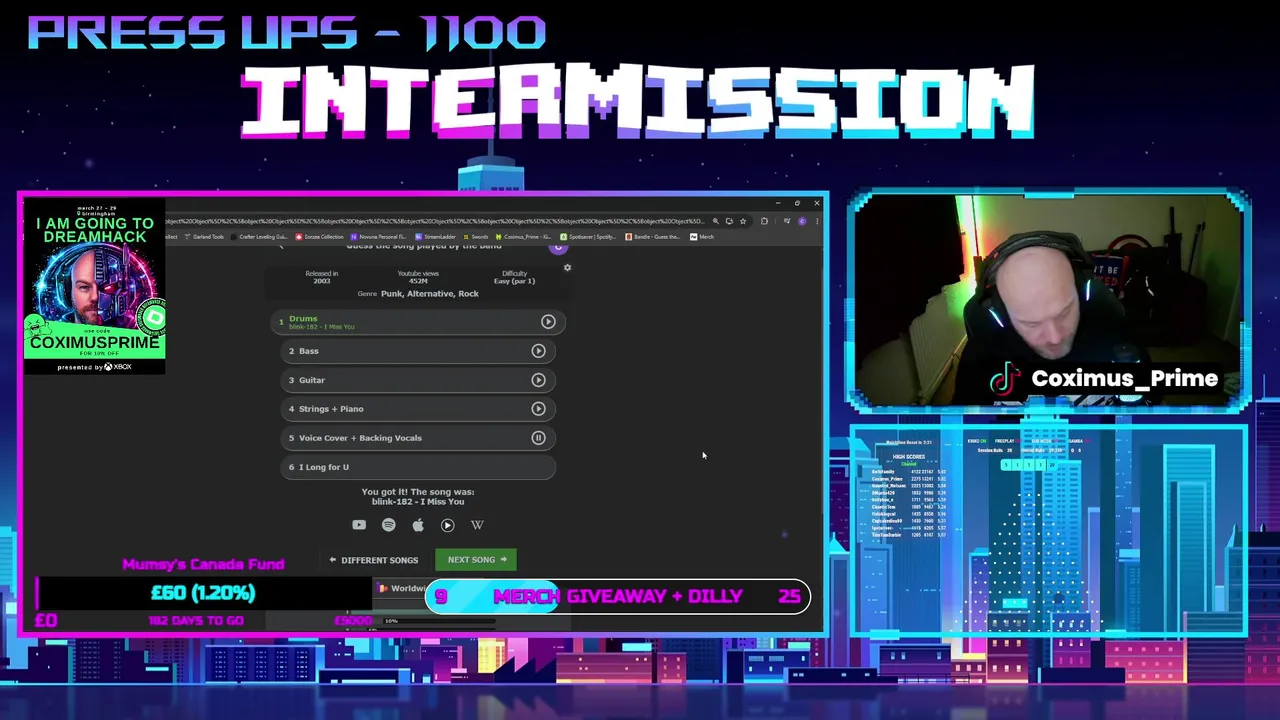Open the Eorzea Collection bookmark
Image resolution: width=1280 pixels, height=720 pixels.
coord(319,237)
